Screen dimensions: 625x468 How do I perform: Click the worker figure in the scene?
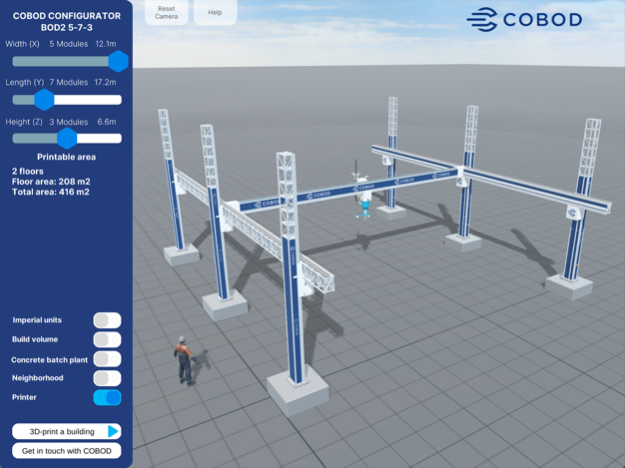184,360
